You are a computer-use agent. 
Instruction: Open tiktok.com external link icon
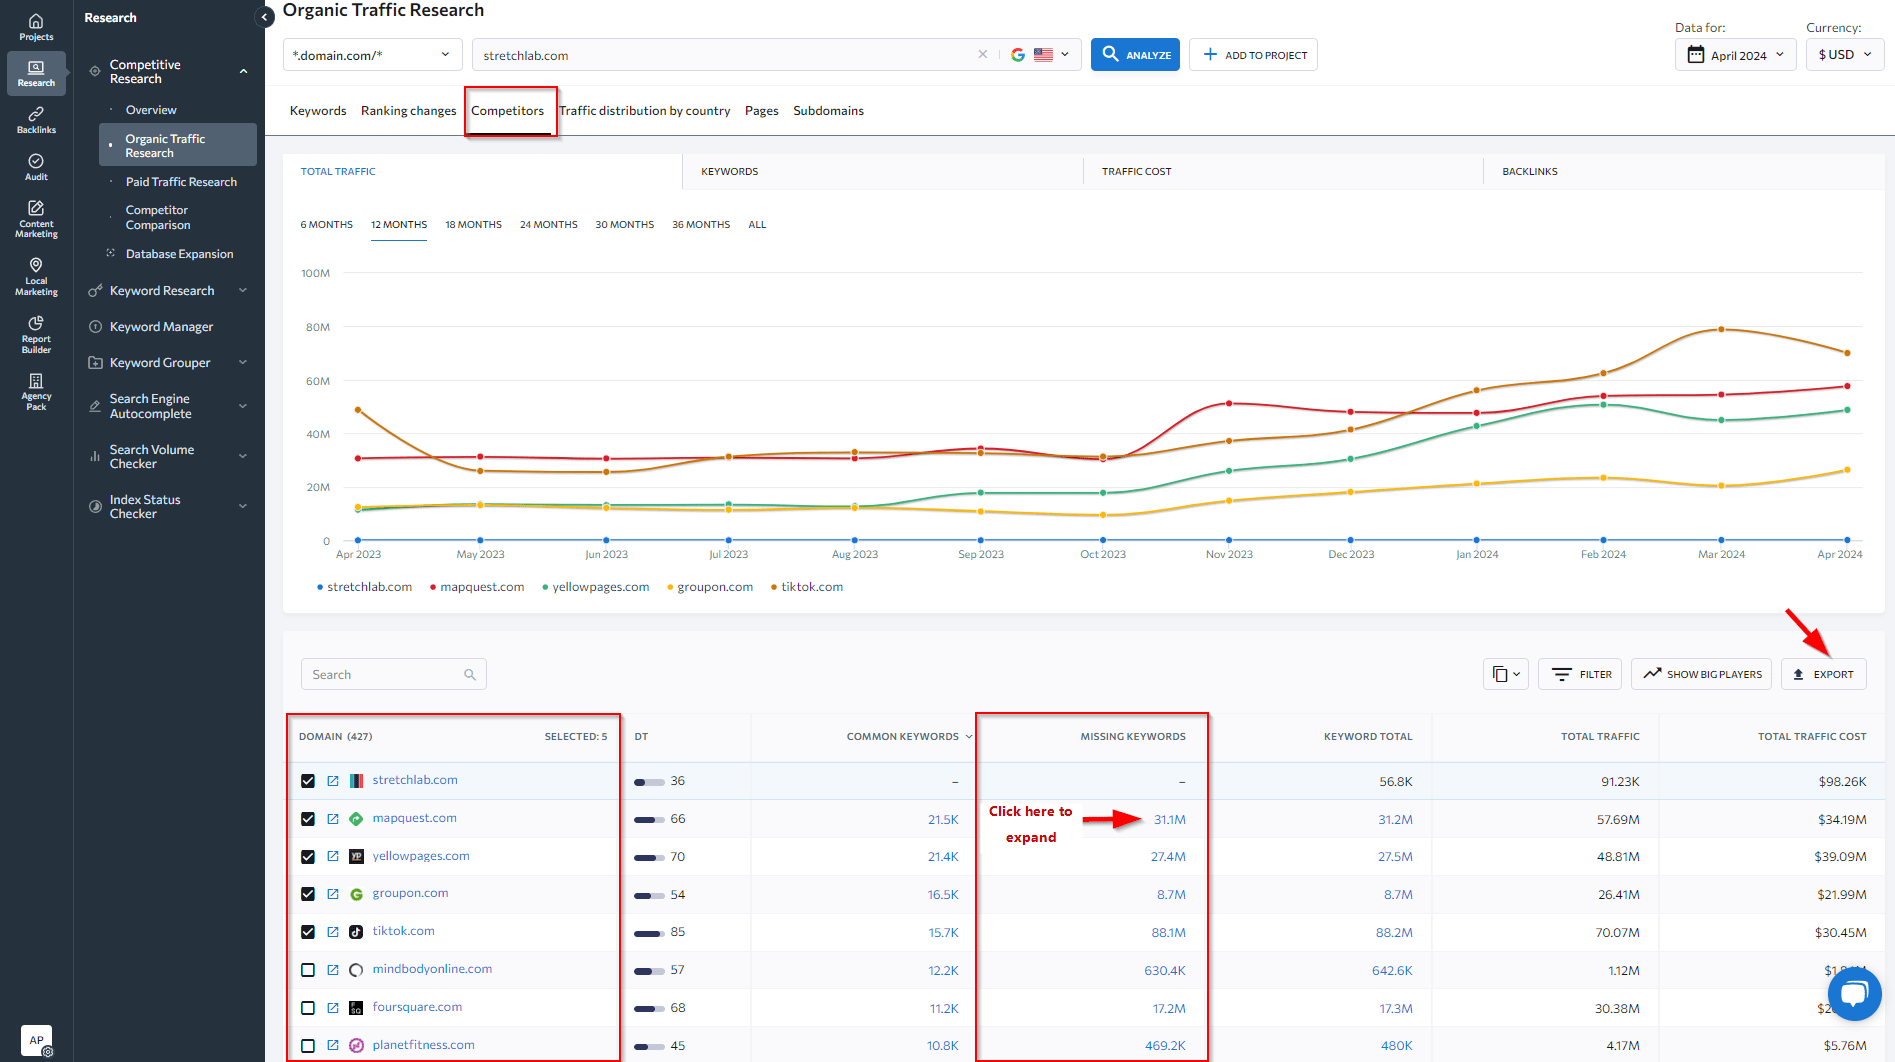coord(333,932)
